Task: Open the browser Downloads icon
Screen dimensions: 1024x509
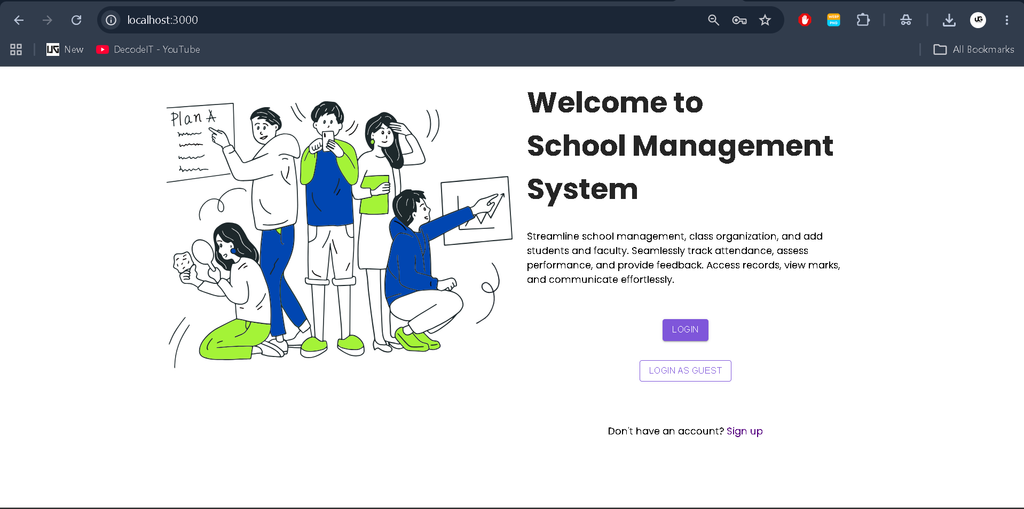Action: (949, 20)
